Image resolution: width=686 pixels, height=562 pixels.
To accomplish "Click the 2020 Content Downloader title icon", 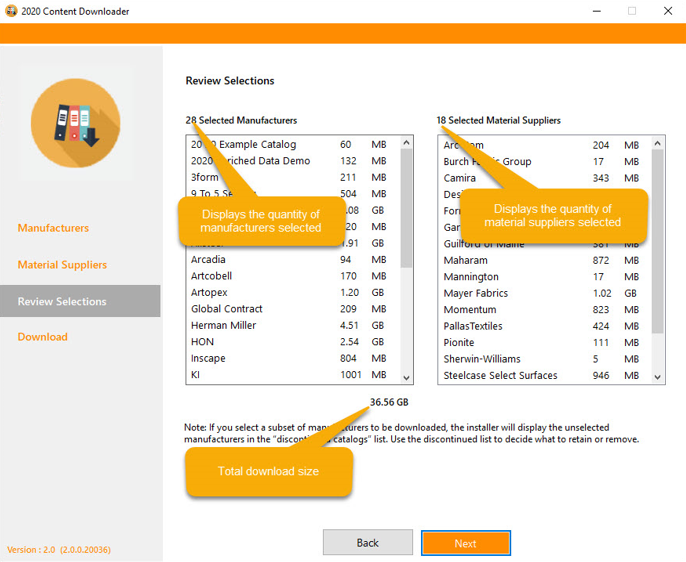I will 11,11.
